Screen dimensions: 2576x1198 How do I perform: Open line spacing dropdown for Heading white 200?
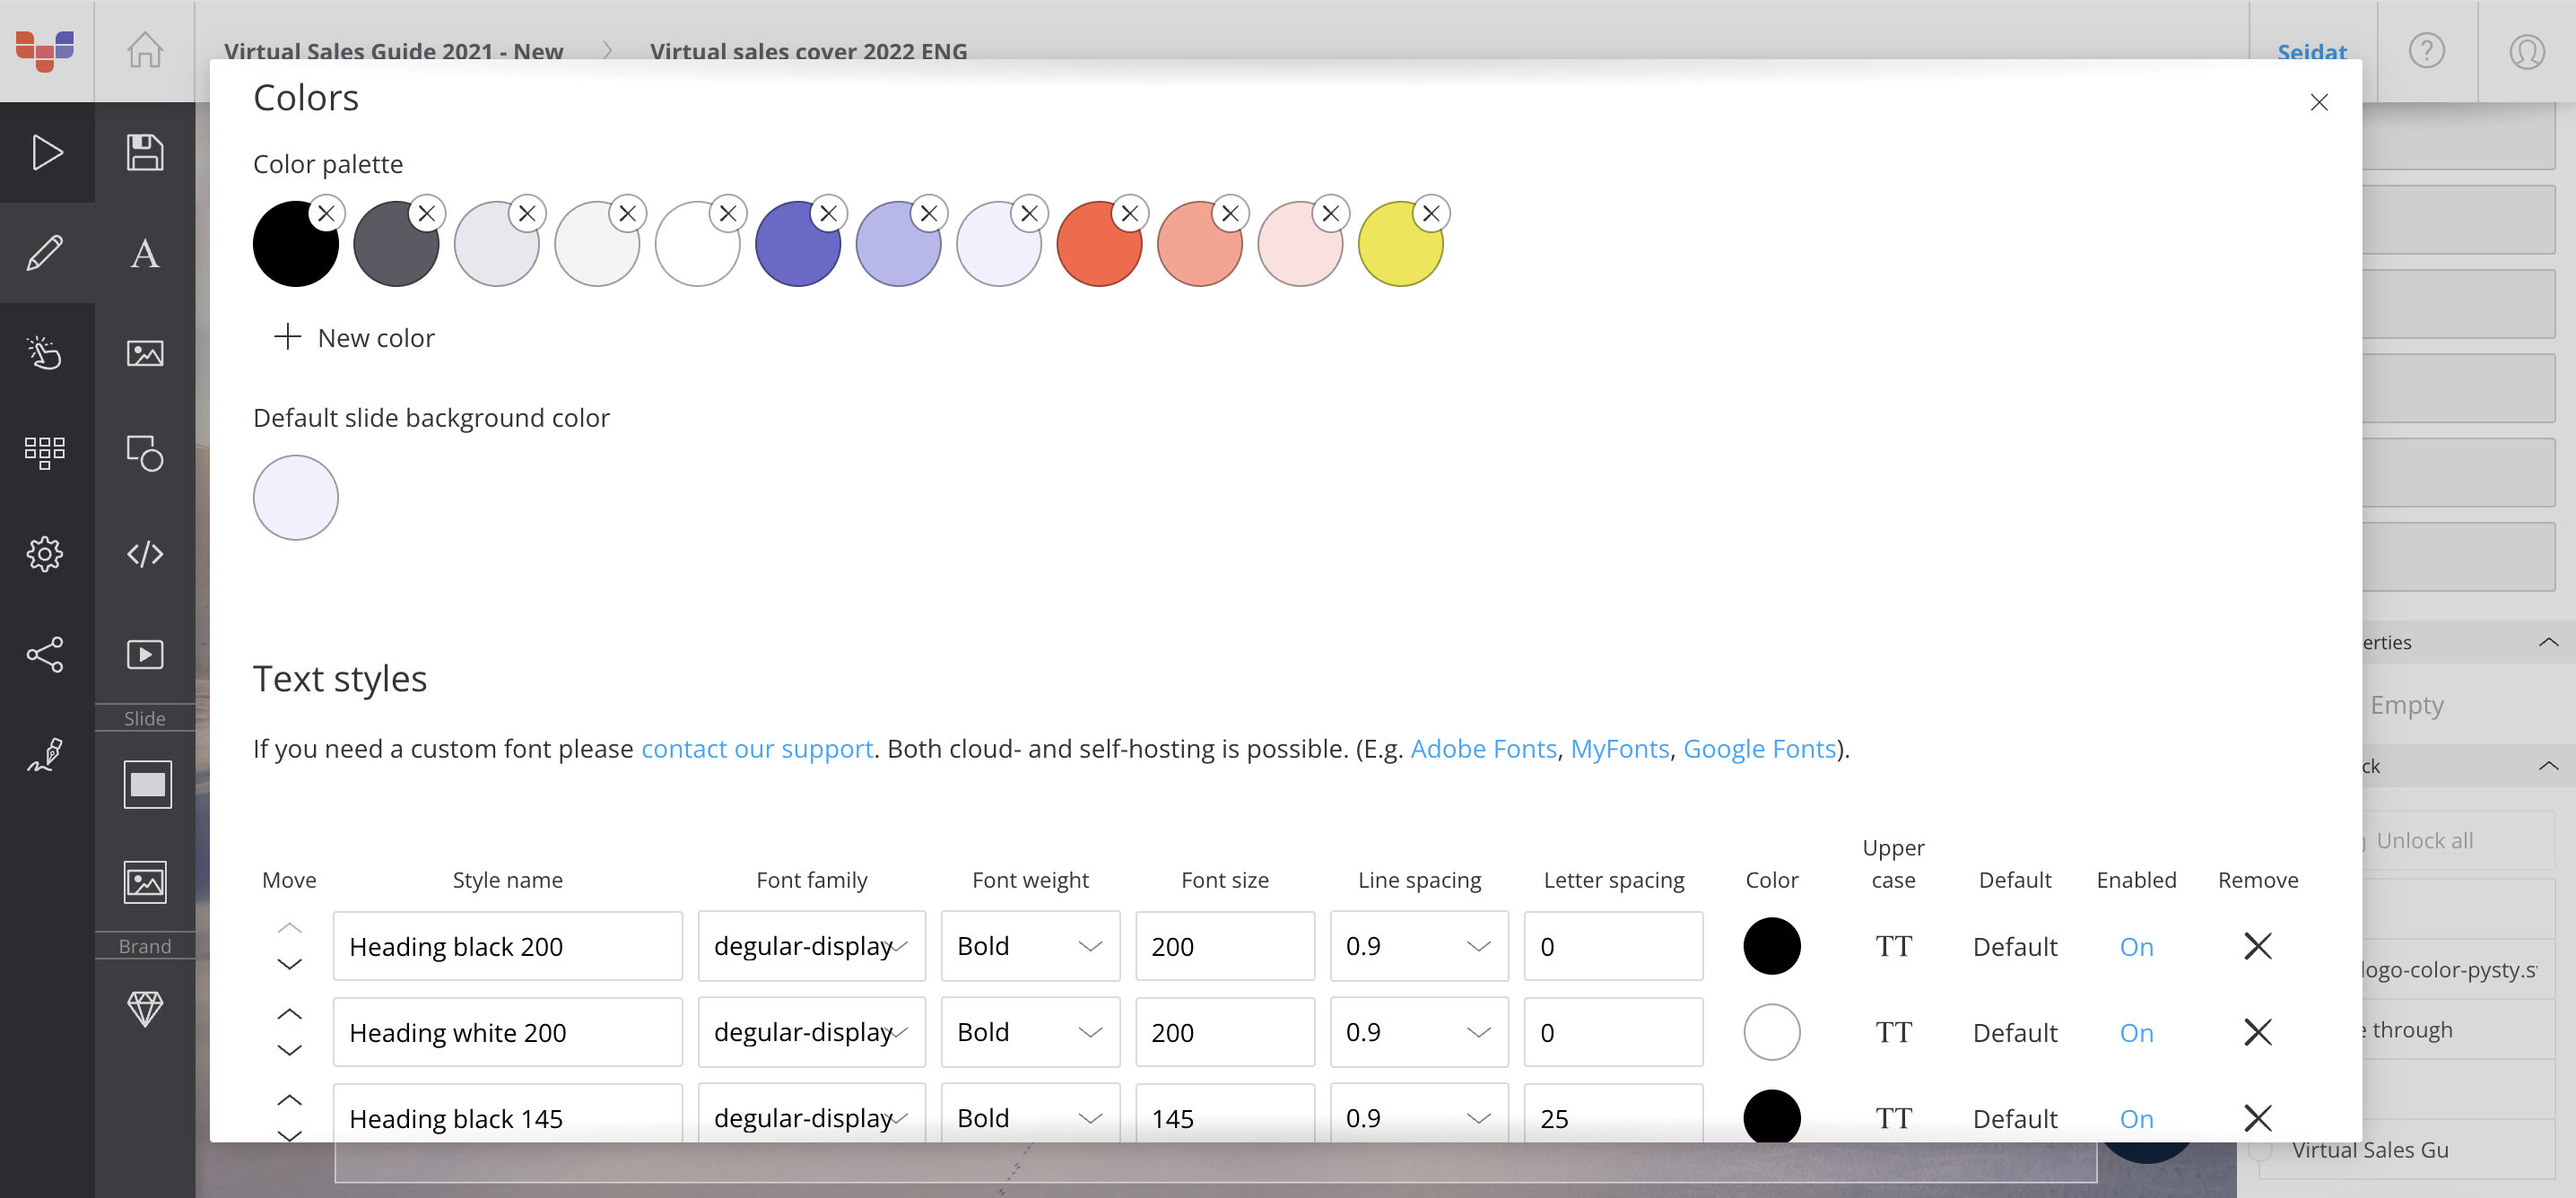[x=1419, y=1032]
